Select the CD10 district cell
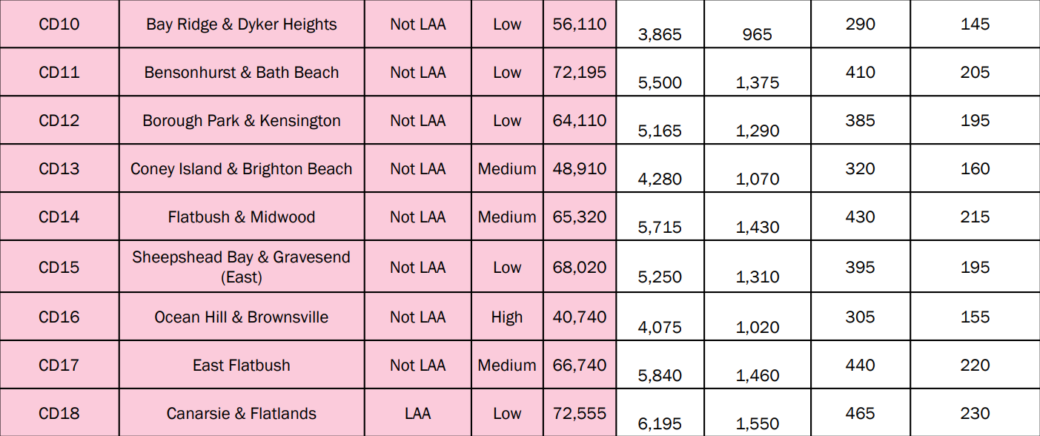 tap(60, 24)
